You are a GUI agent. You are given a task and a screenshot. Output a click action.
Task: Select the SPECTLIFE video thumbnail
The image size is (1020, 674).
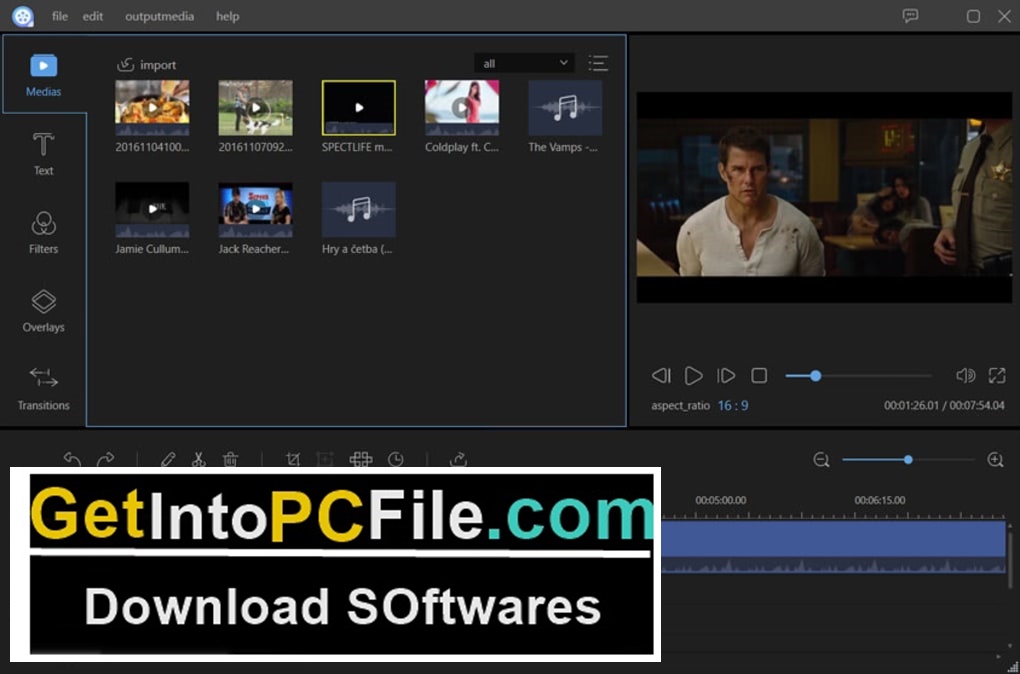pos(358,107)
